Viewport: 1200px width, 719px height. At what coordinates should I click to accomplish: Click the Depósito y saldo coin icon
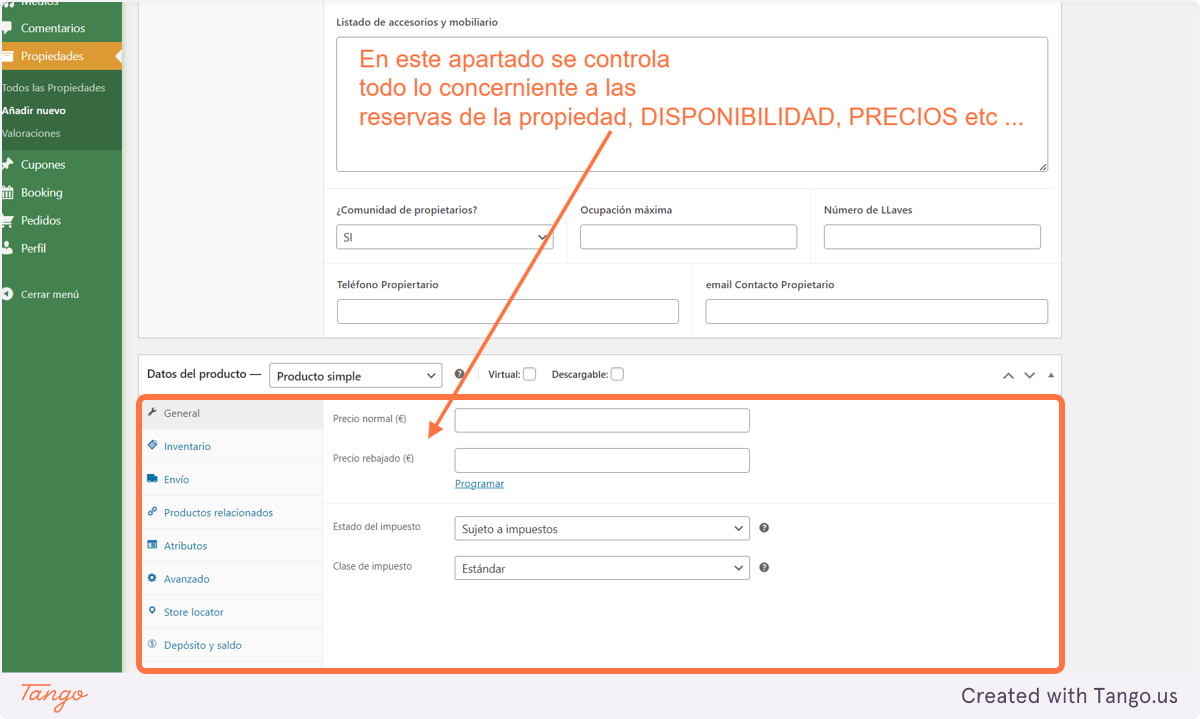pos(152,644)
